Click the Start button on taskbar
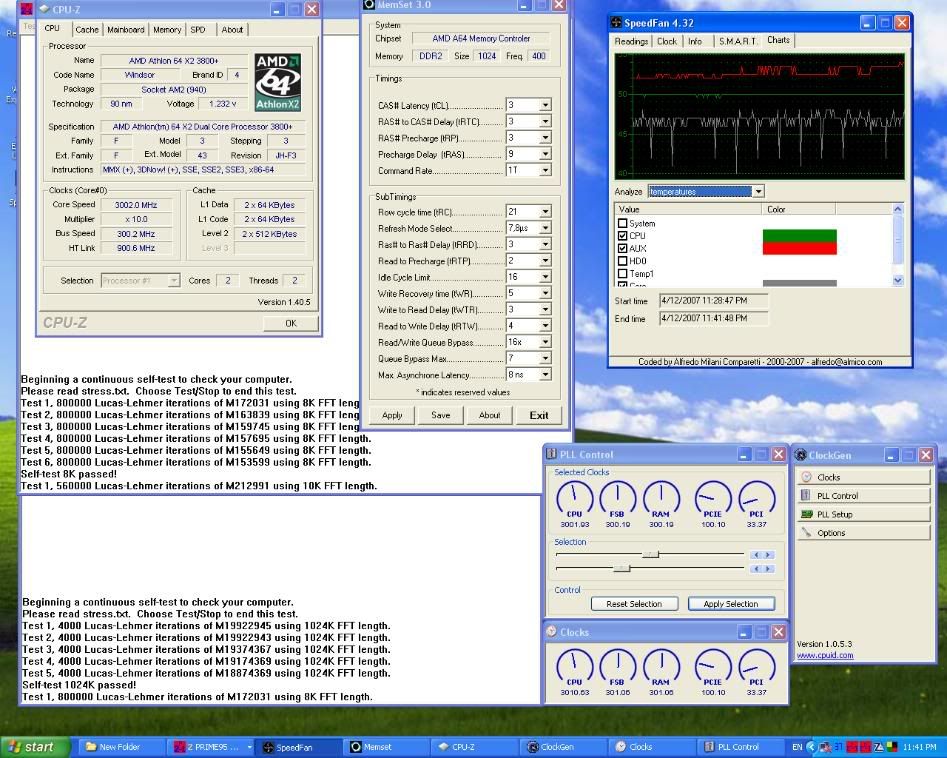This screenshot has height=758, width=947. tap(35, 747)
